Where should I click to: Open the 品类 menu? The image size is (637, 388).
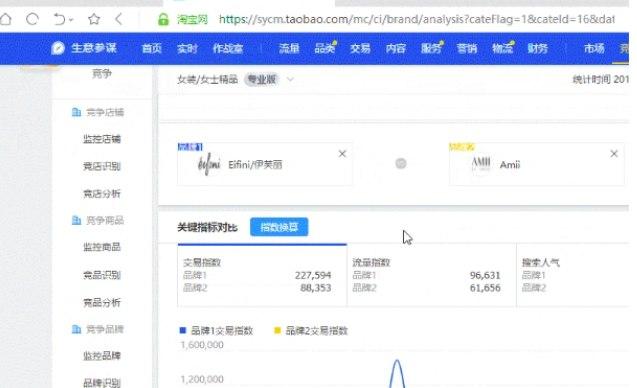point(325,49)
